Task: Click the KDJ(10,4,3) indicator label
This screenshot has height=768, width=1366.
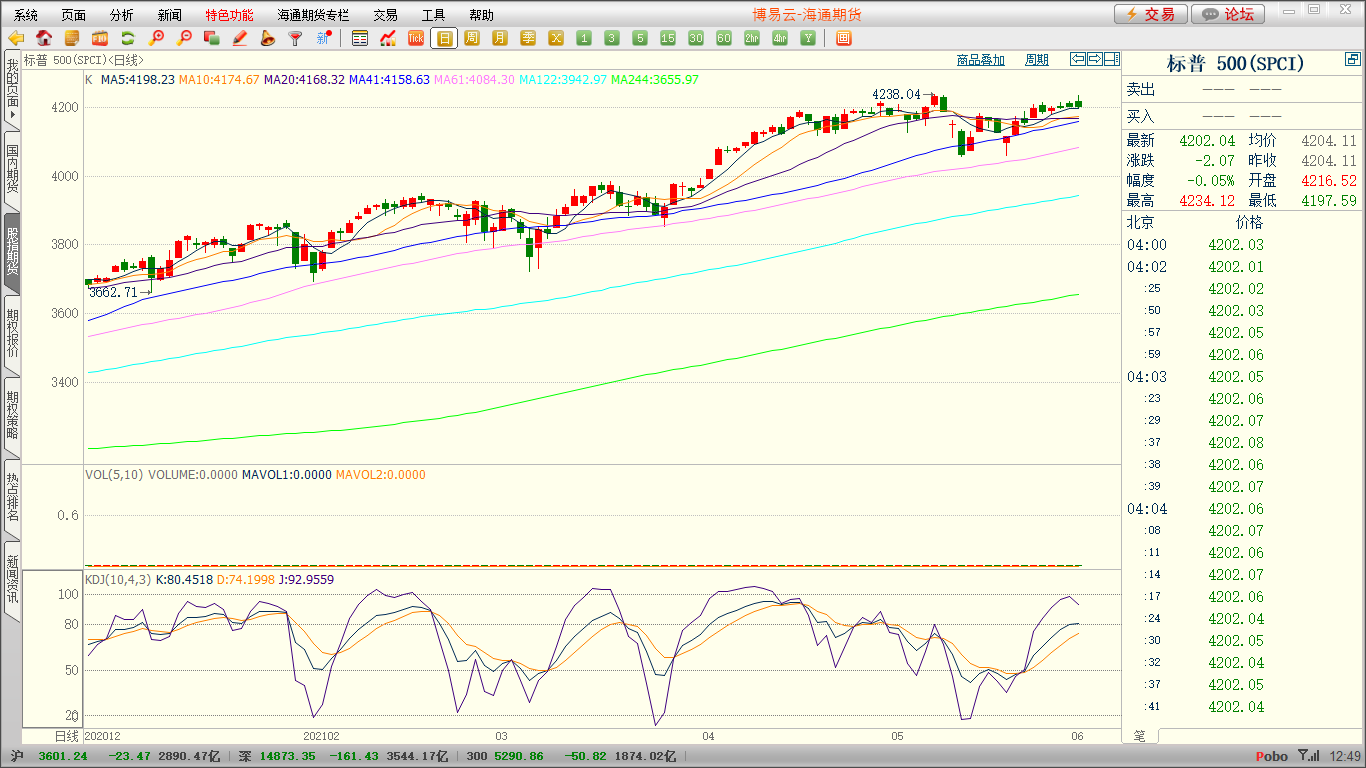Action: (x=118, y=579)
